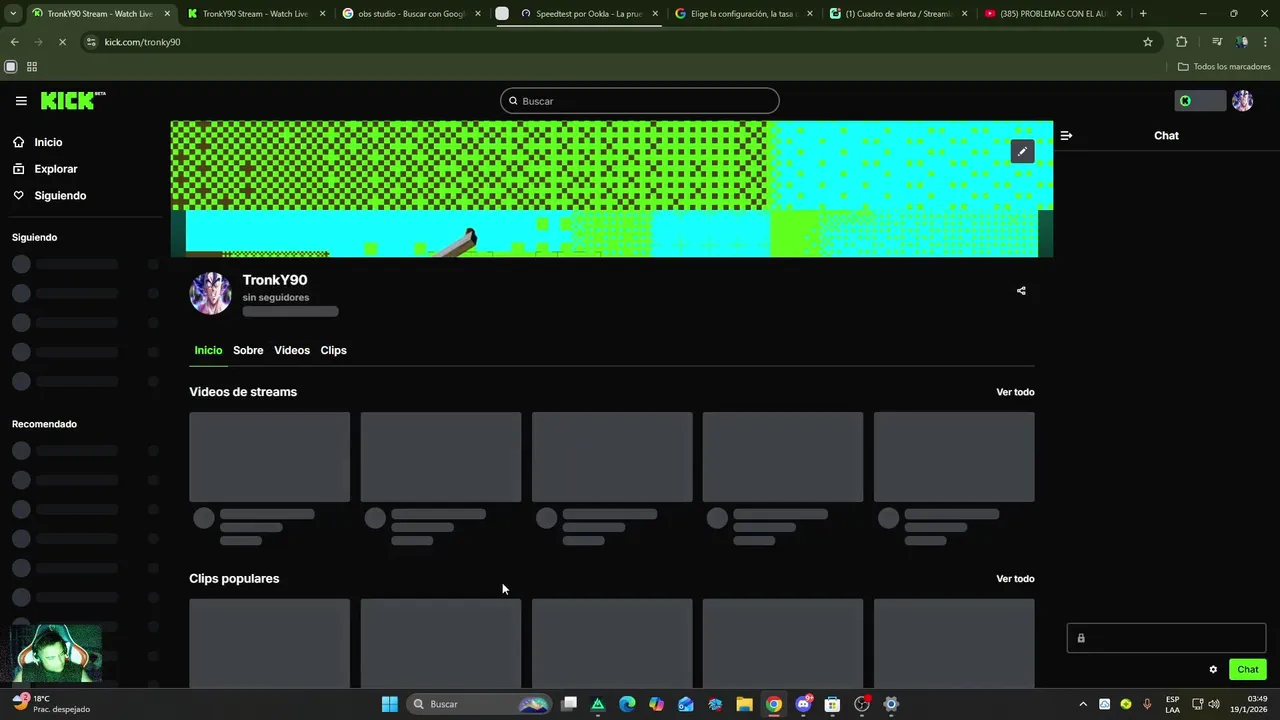Click the green Chat send button

click(x=1248, y=670)
